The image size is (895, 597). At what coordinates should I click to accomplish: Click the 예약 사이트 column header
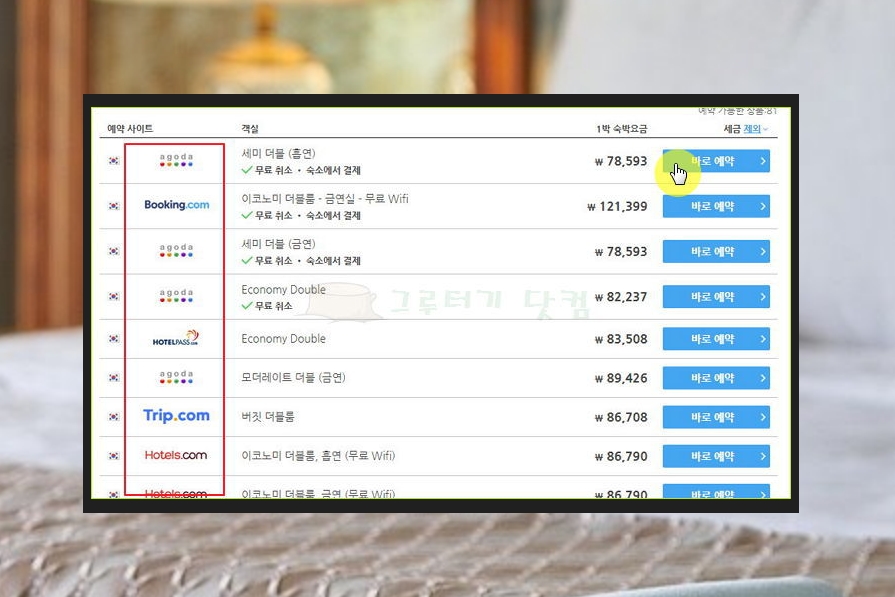pos(130,128)
